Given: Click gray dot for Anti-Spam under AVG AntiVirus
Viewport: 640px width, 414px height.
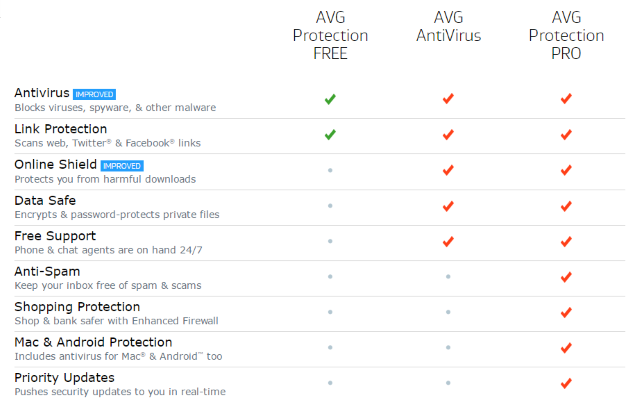Looking at the screenshot, I should (448, 277).
